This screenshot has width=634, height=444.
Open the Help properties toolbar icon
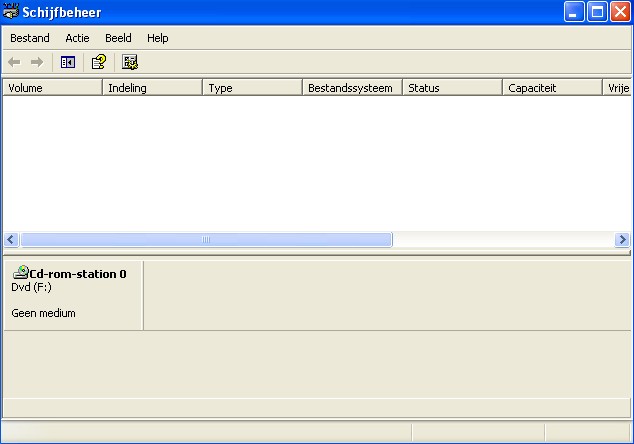pos(99,62)
